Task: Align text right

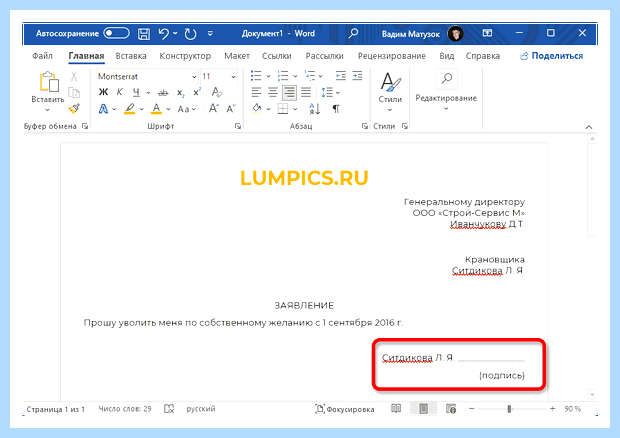Action: (x=289, y=93)
